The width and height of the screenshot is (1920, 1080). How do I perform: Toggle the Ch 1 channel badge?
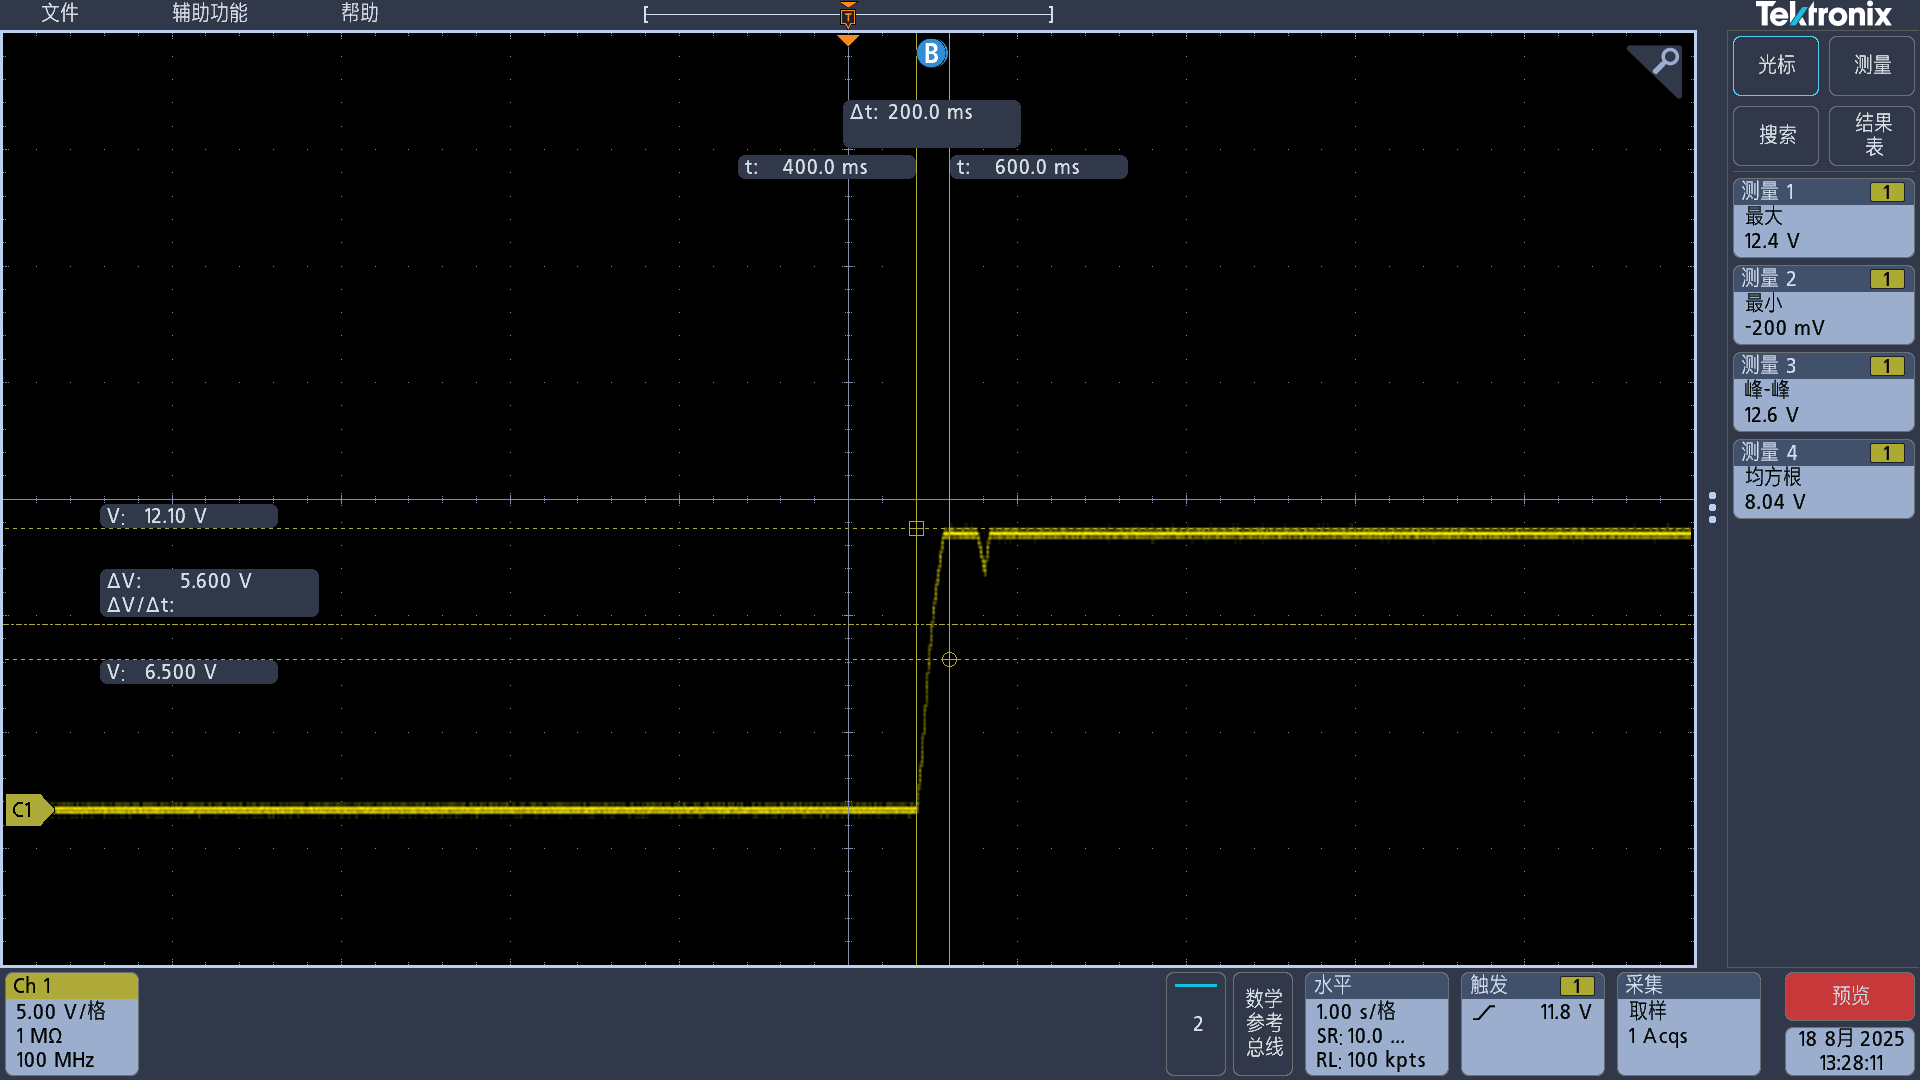coord(71,1023)
